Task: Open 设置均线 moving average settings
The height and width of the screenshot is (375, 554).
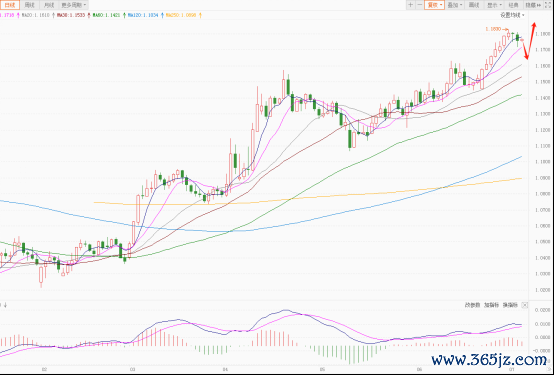Action: pyautogui.click(x=512, y=15)
